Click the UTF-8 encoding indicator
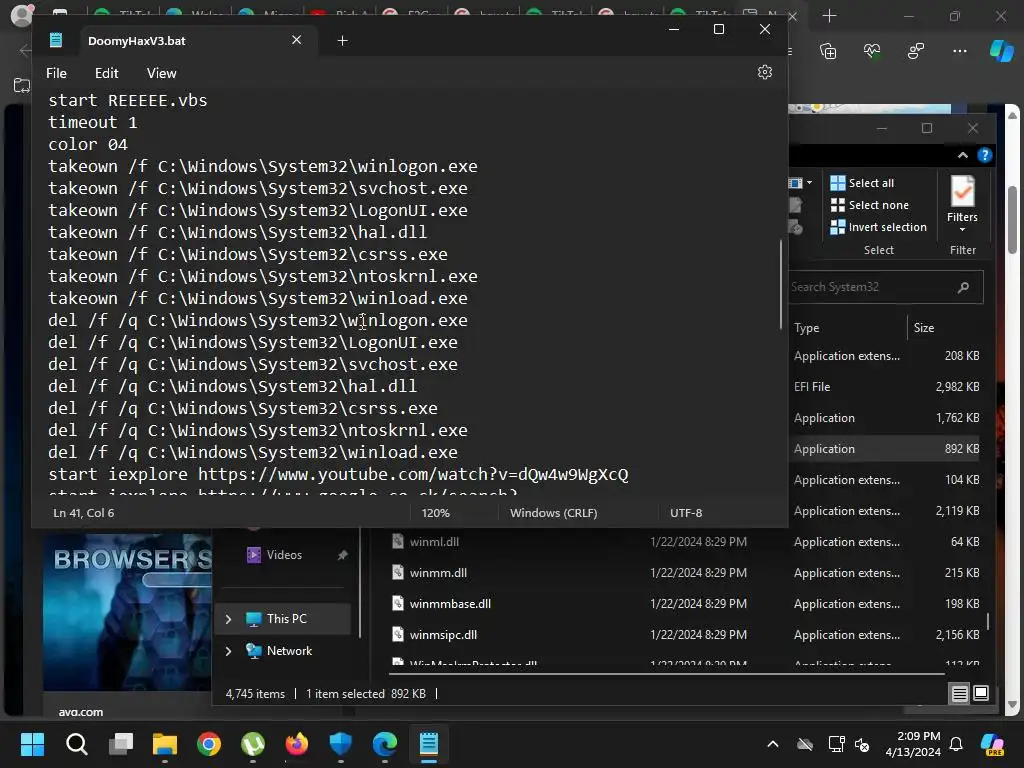This screenshot has width=1024, height=768. pos(686,513)
